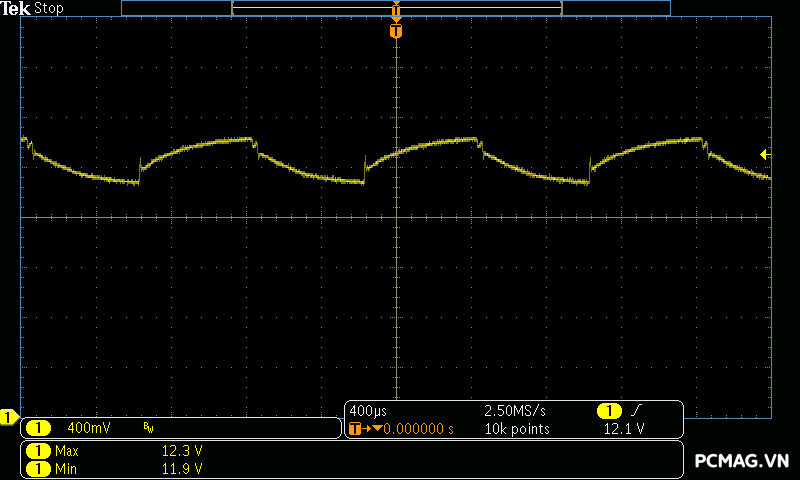
Task: Click the 10k points record length
Action: click(516, 429)
